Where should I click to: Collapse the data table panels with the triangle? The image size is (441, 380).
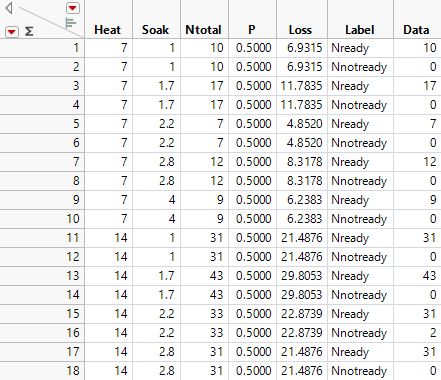coord(9,8)
